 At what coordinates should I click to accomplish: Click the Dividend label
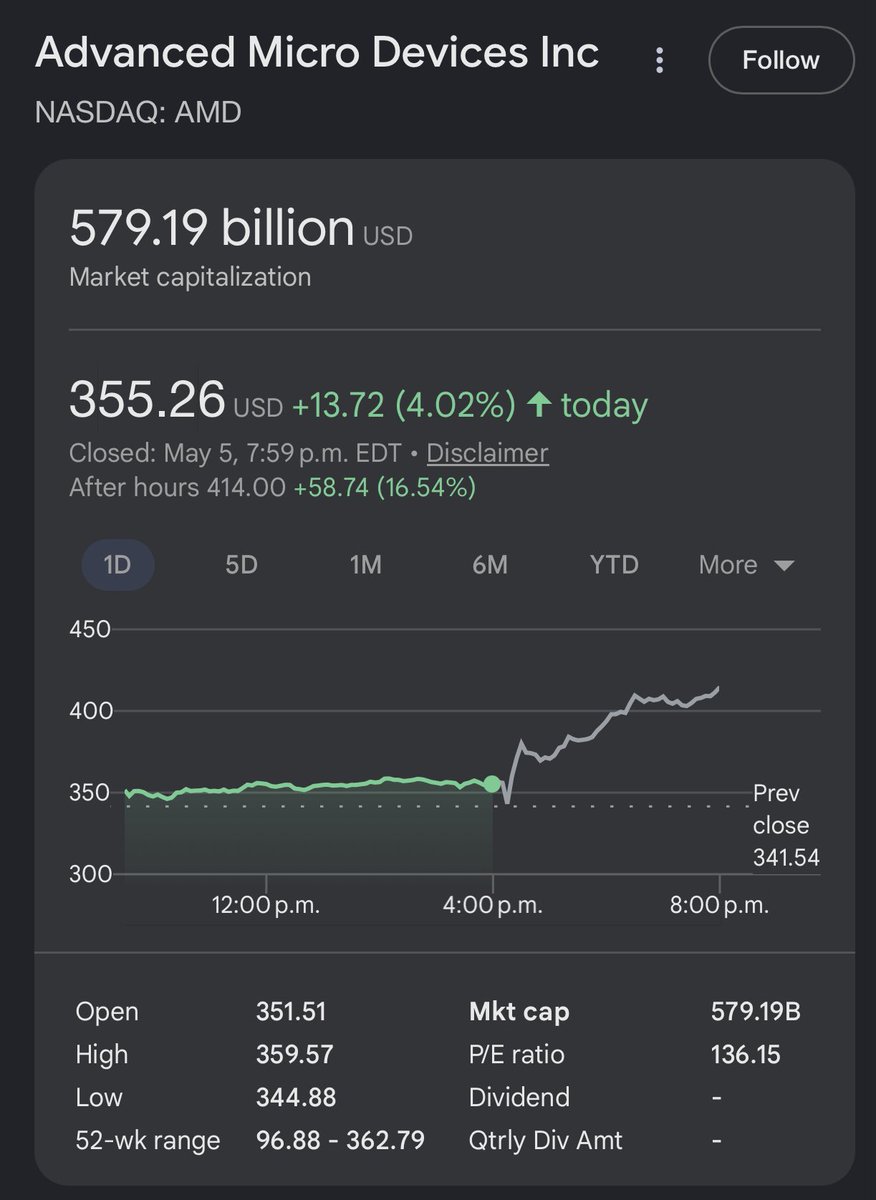click(x=519, y=1097)
